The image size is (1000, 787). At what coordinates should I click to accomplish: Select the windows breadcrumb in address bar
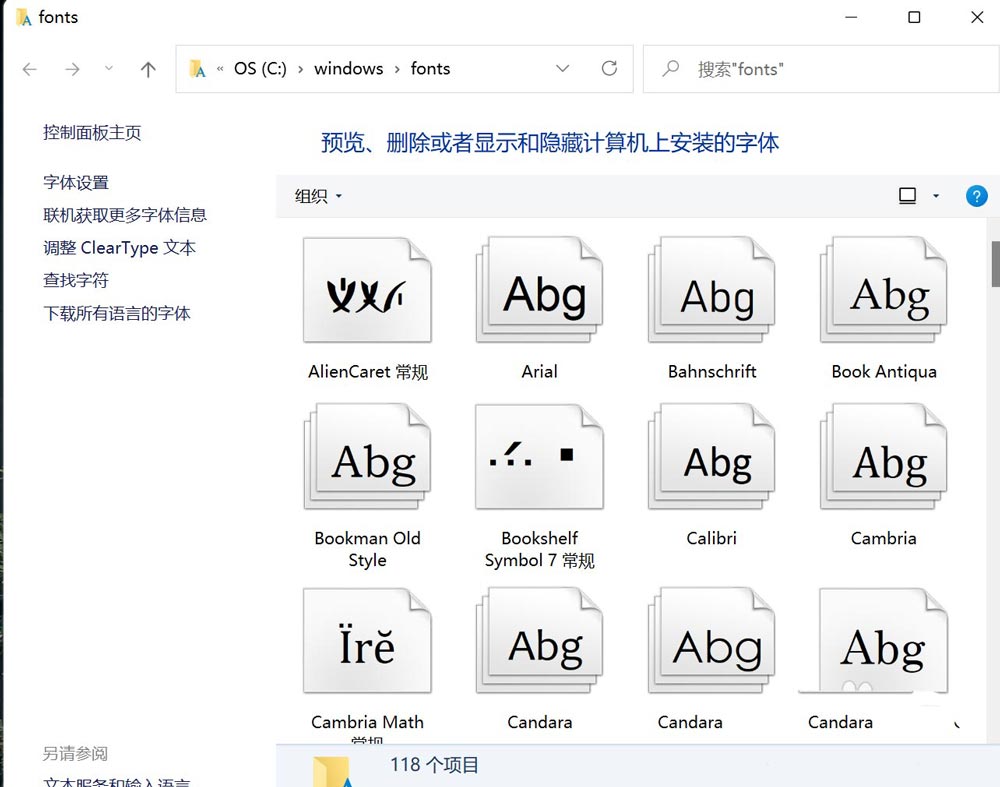pyautogui.click(x=348, y=68)
